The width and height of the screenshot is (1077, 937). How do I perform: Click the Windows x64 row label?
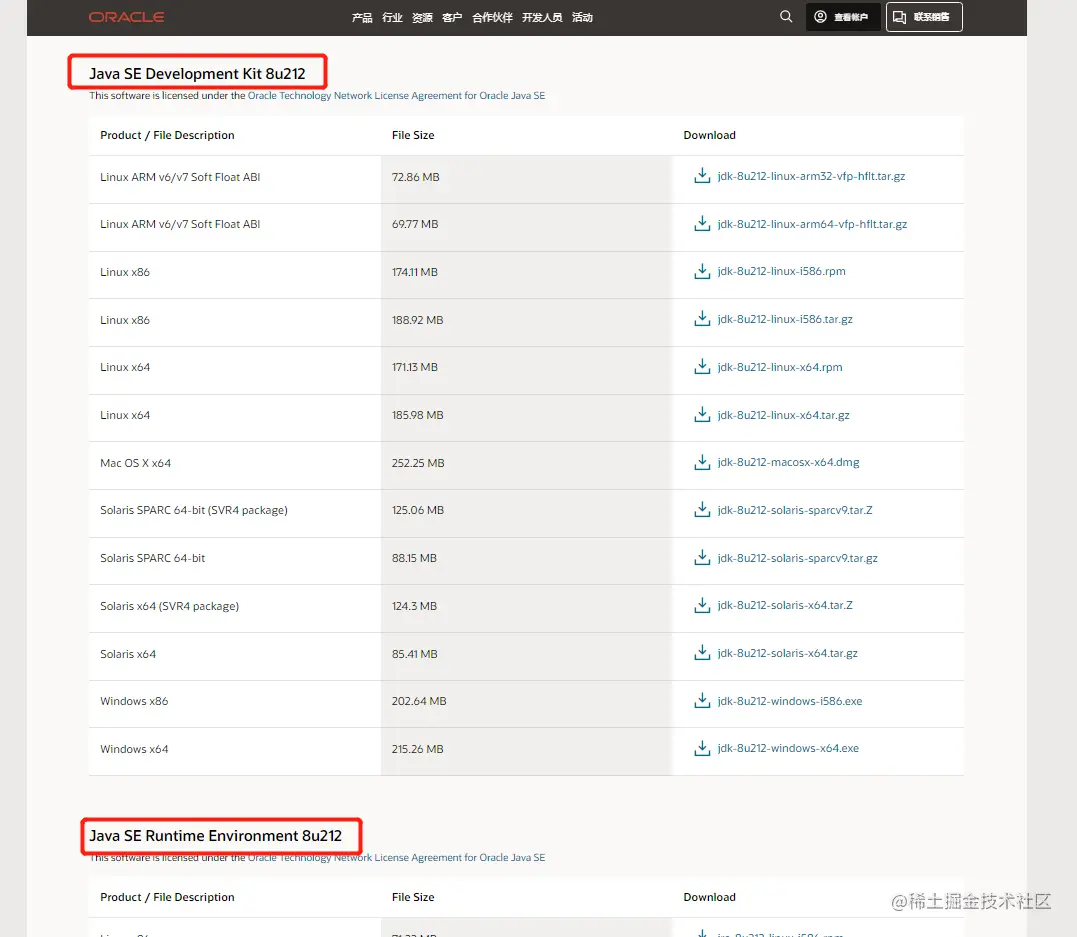tap(134, 749)
